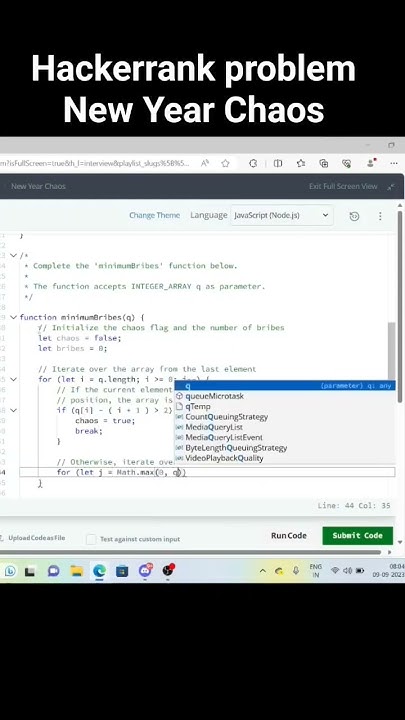
Task: Click in the line 44 Math.max code
Action: [x=121, y=472]
